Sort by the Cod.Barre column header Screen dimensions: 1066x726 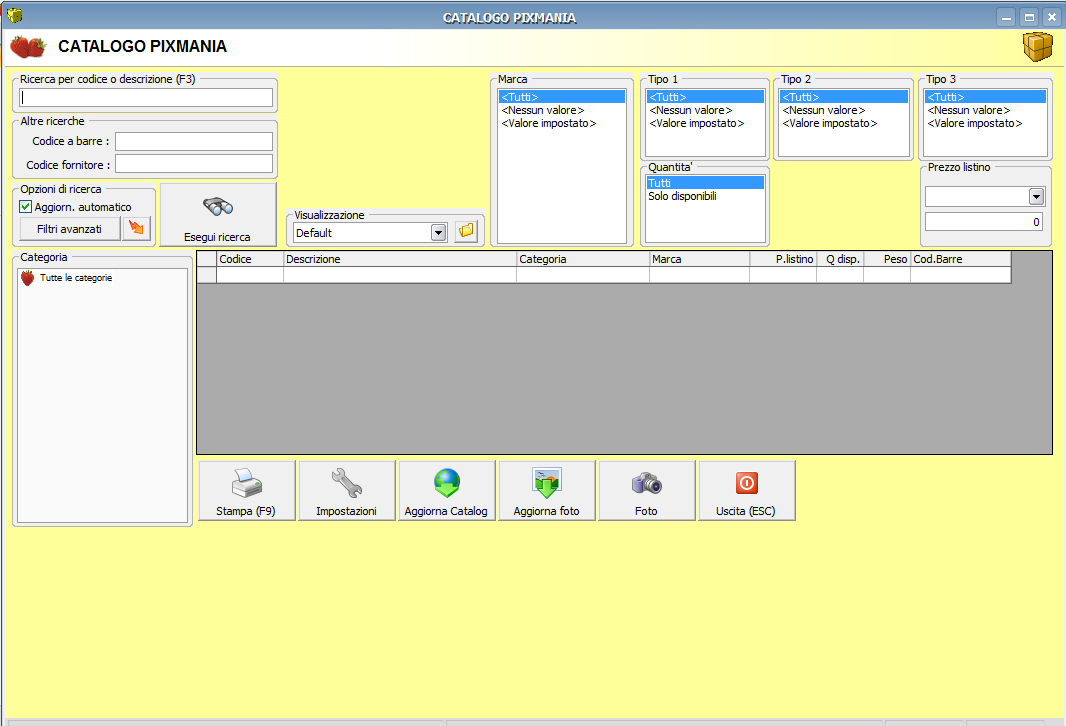(x=961, y=259)
